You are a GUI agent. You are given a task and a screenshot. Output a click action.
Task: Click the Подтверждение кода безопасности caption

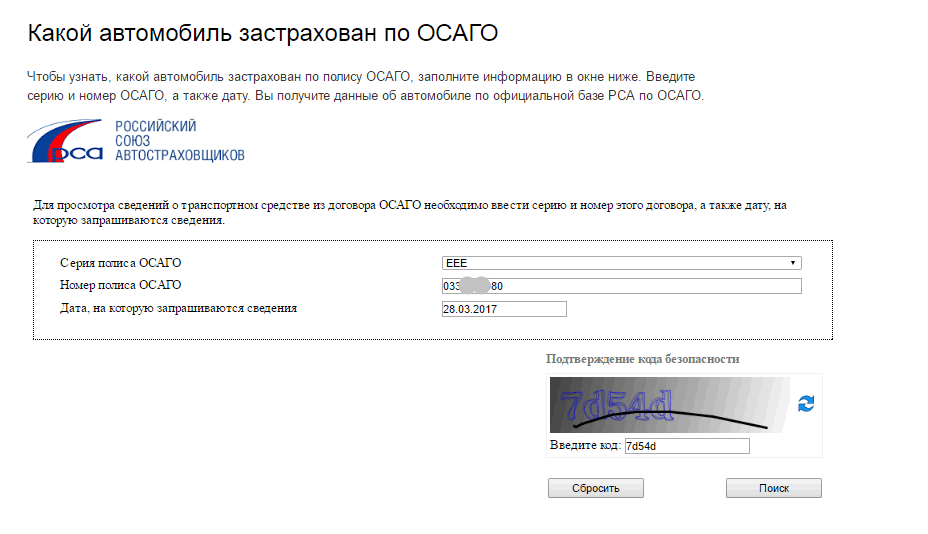click(x=643, y=359)
